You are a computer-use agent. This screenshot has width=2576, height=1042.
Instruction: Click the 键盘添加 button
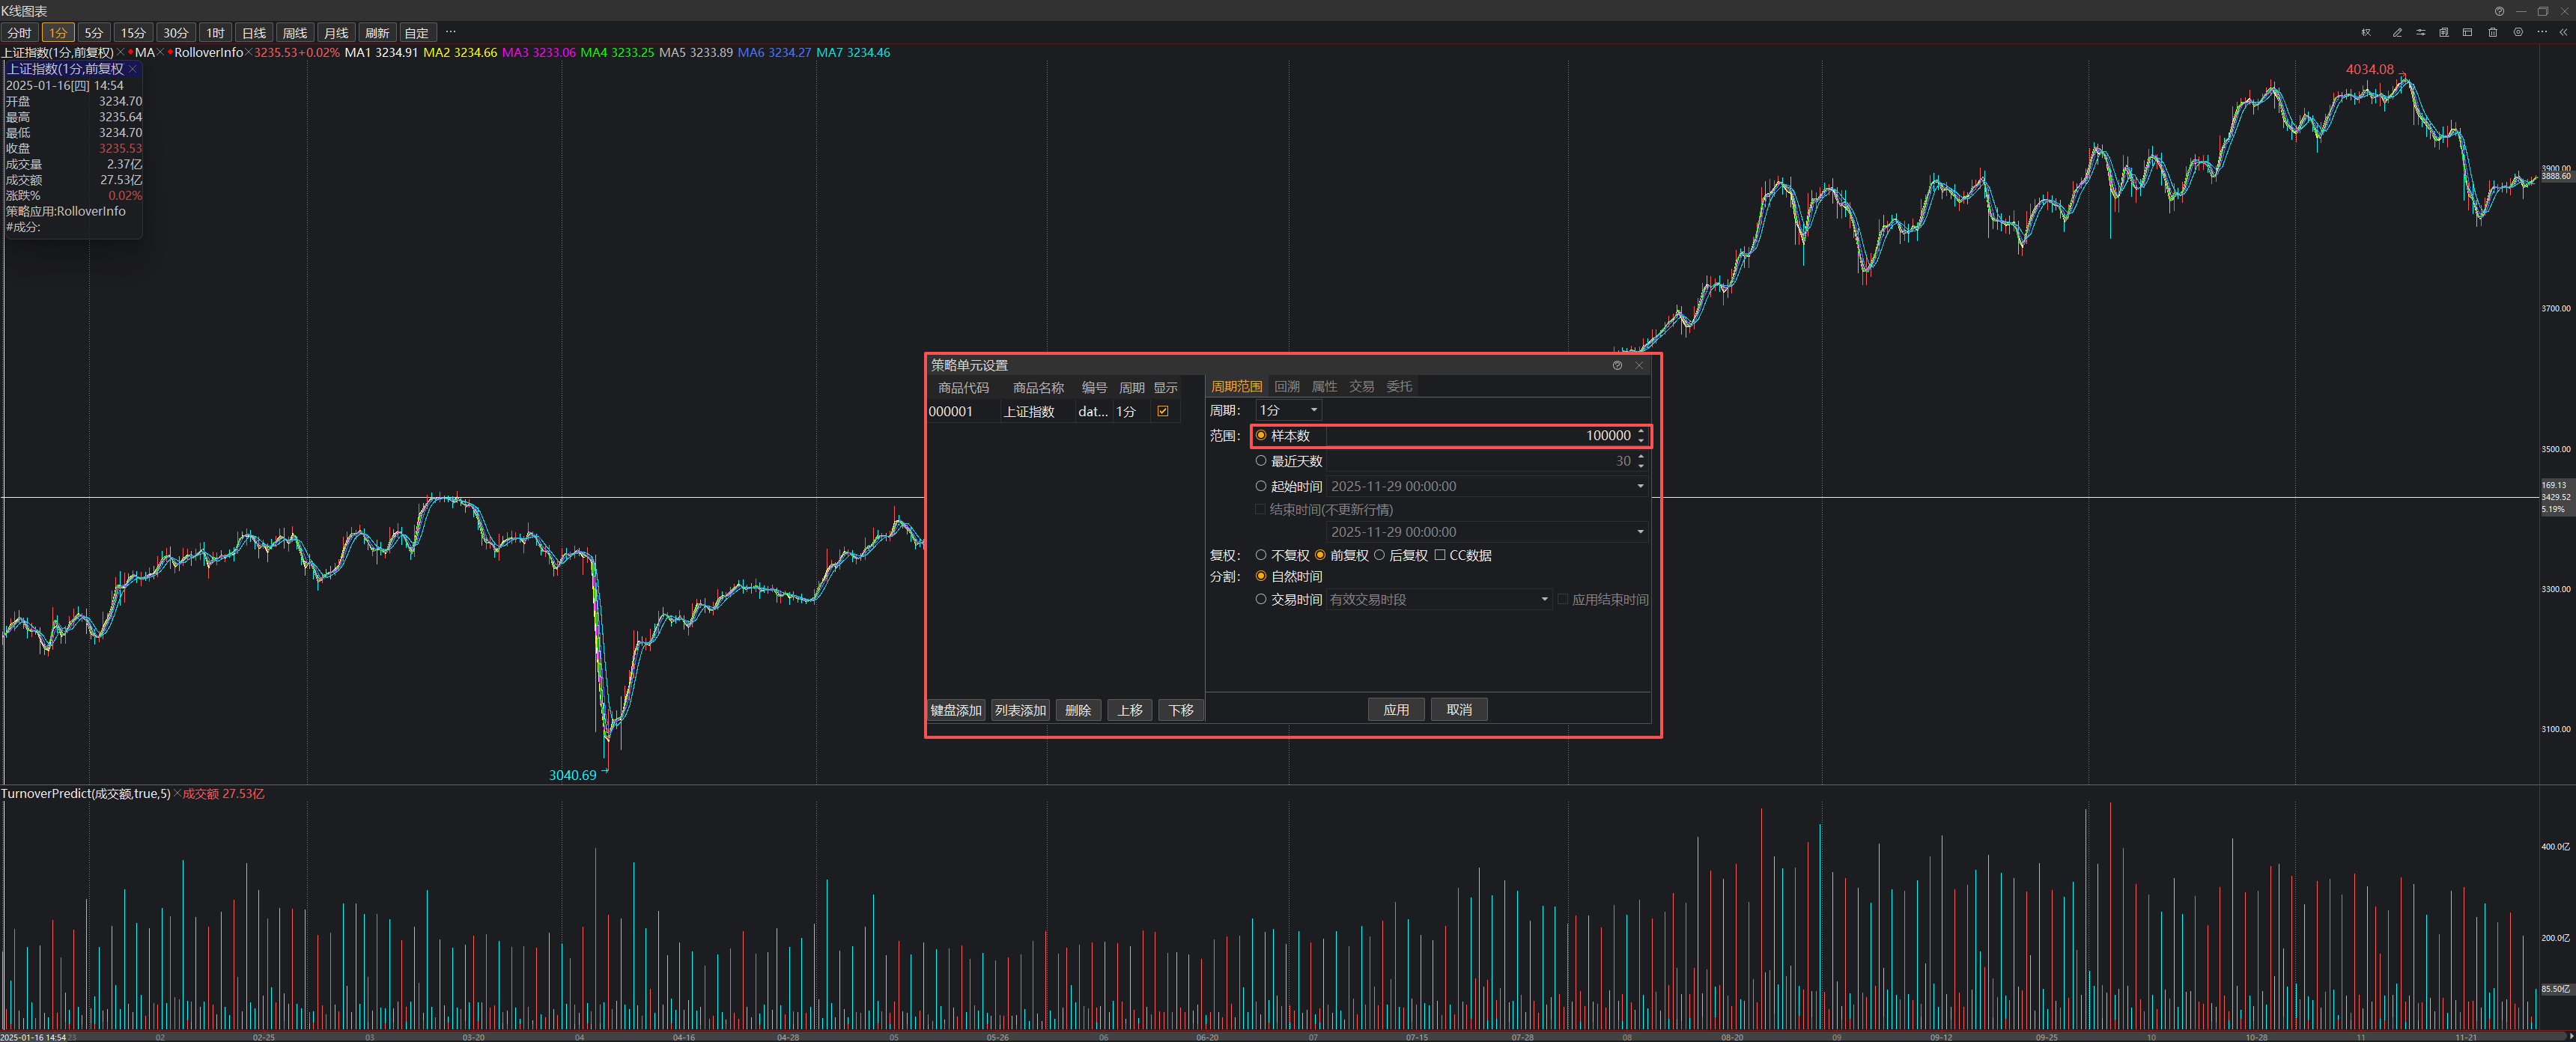point(956,710)
